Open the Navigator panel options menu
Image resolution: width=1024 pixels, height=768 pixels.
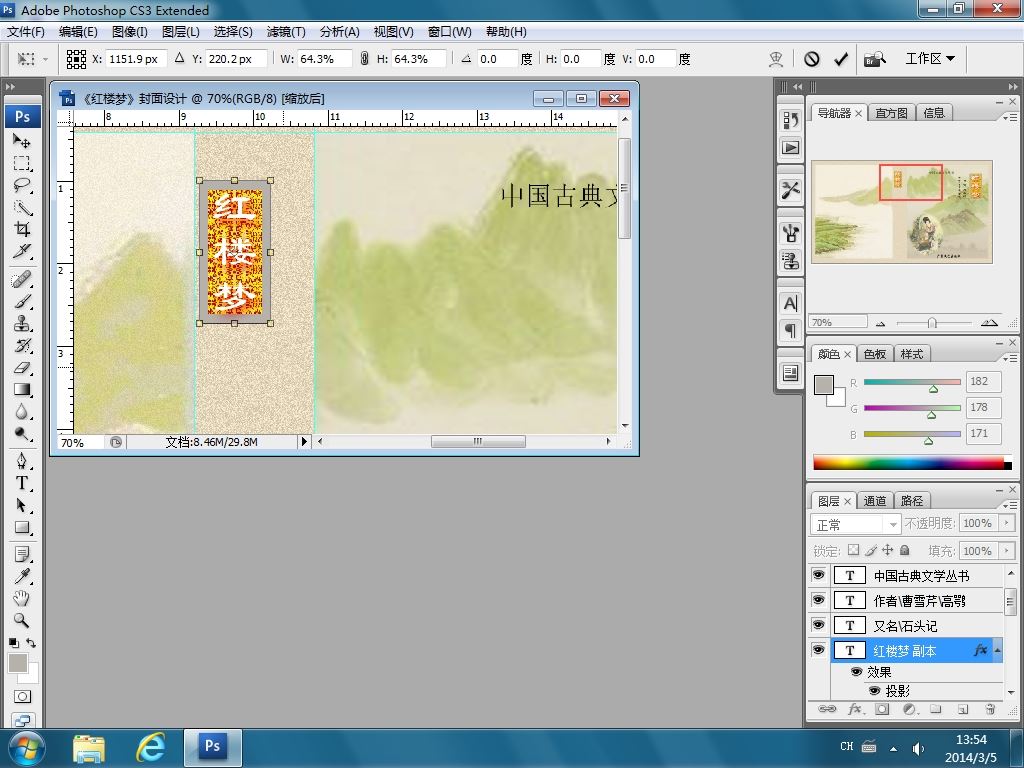[1009, 117]
